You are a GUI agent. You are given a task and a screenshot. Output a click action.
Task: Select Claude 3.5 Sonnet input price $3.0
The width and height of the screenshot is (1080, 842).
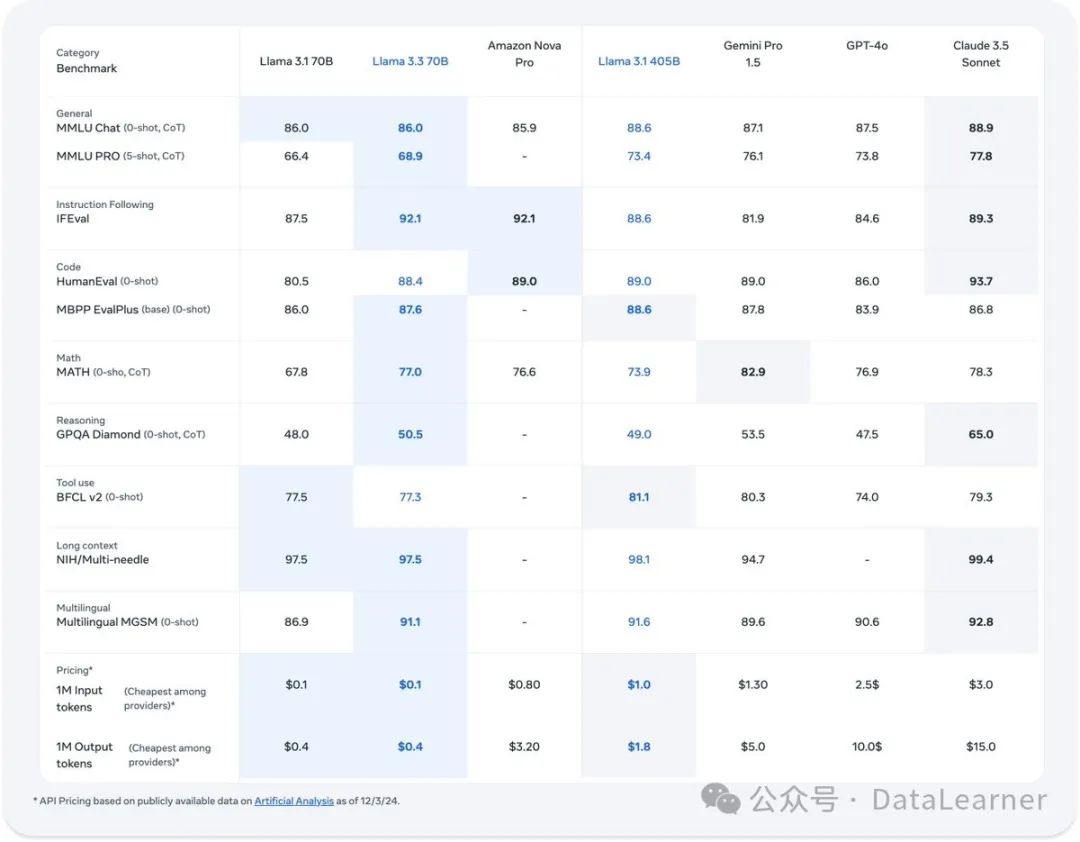coord(981,685)
